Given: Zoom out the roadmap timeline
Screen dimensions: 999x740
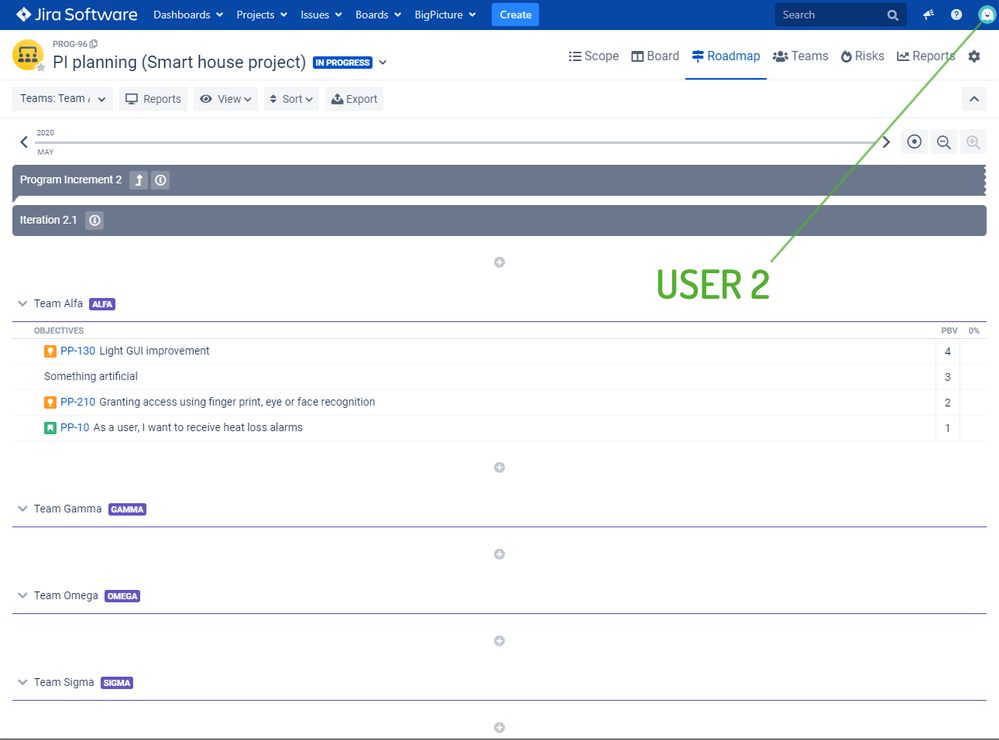Looking at the screenshot, I should [x=944, y=141].
